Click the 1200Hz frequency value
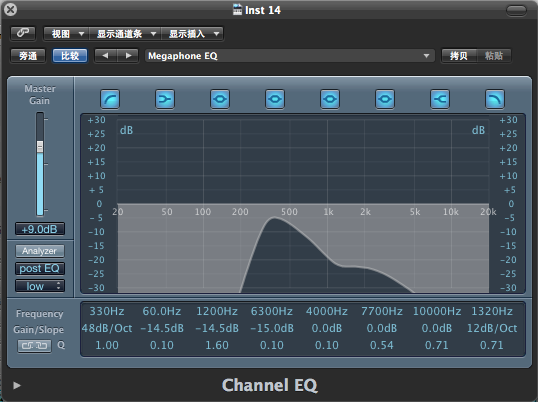Viewport: 538px width, 402px height. (x=217, y=311)
